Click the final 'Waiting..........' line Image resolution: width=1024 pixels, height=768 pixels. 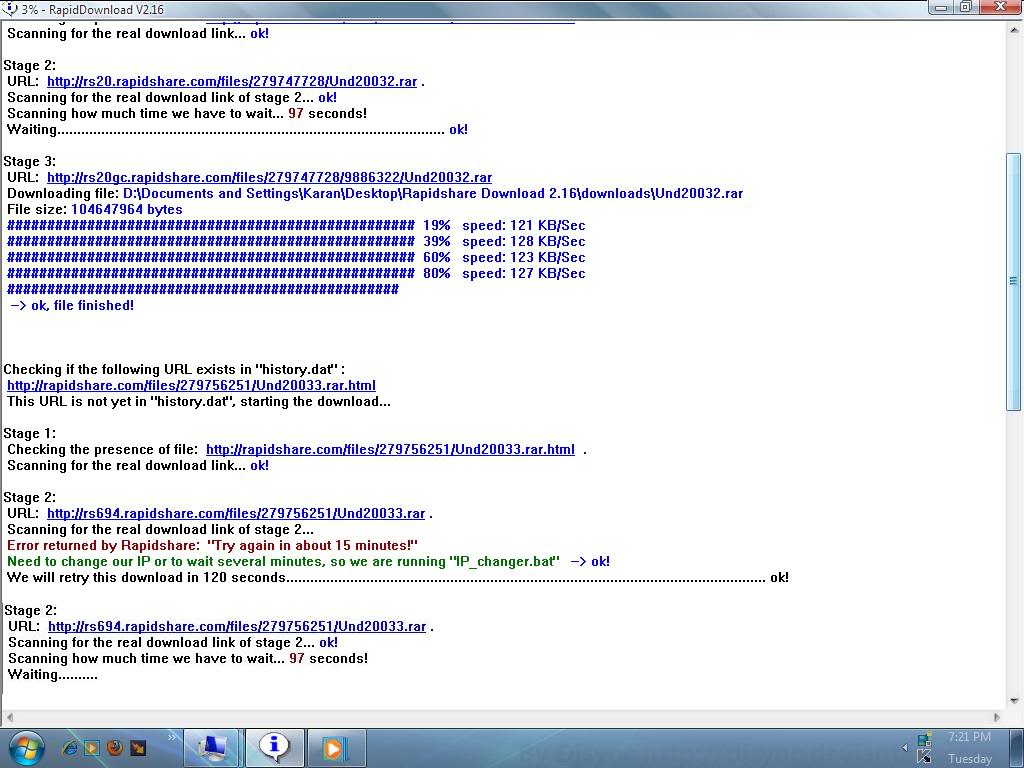point(53,675)
